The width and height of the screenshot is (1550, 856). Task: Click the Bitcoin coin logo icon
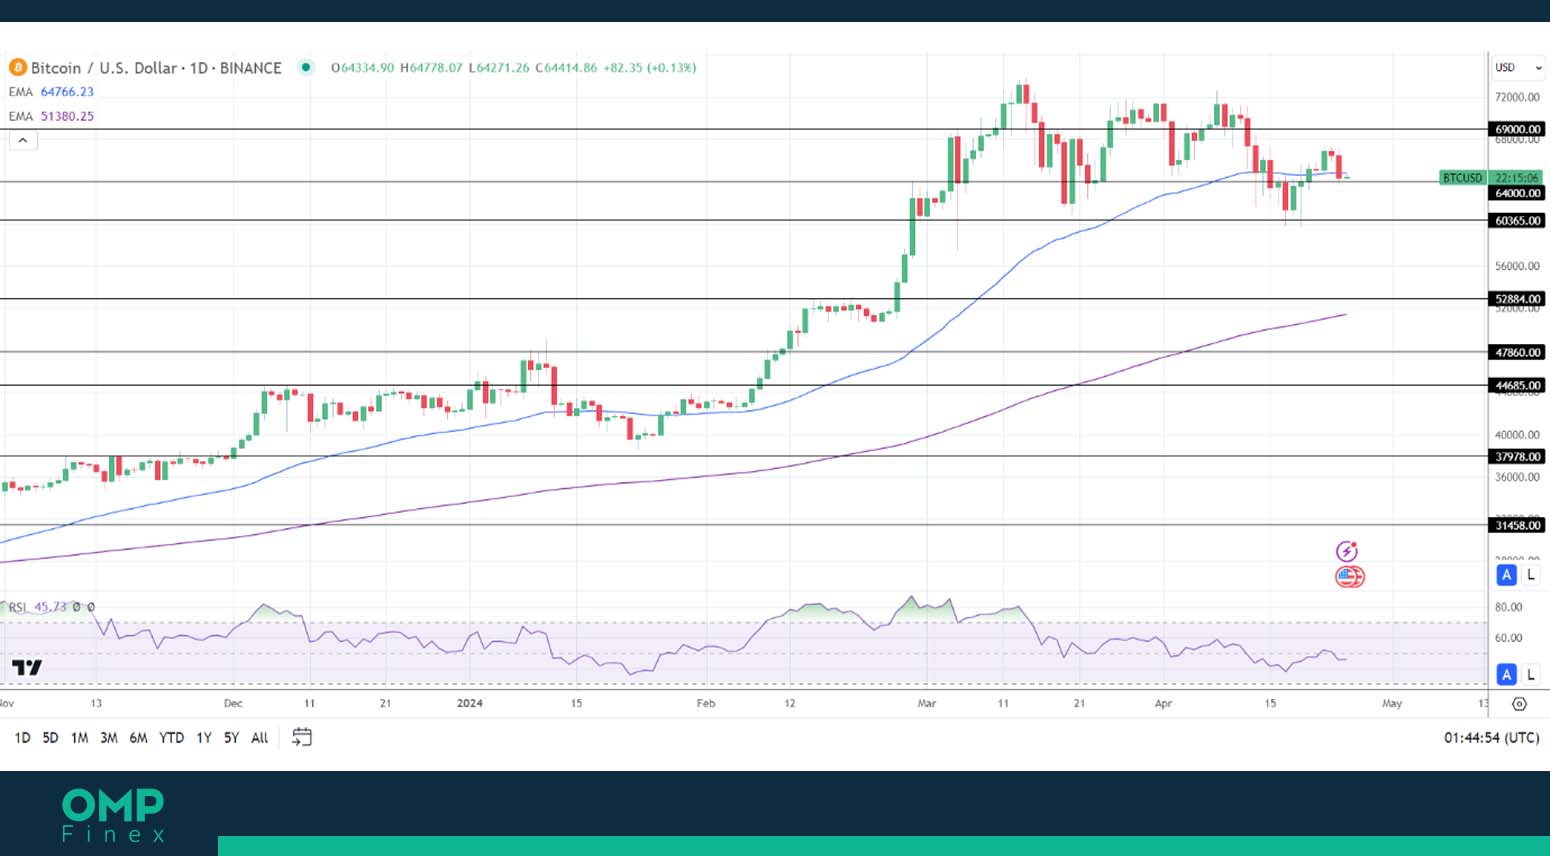17,67
